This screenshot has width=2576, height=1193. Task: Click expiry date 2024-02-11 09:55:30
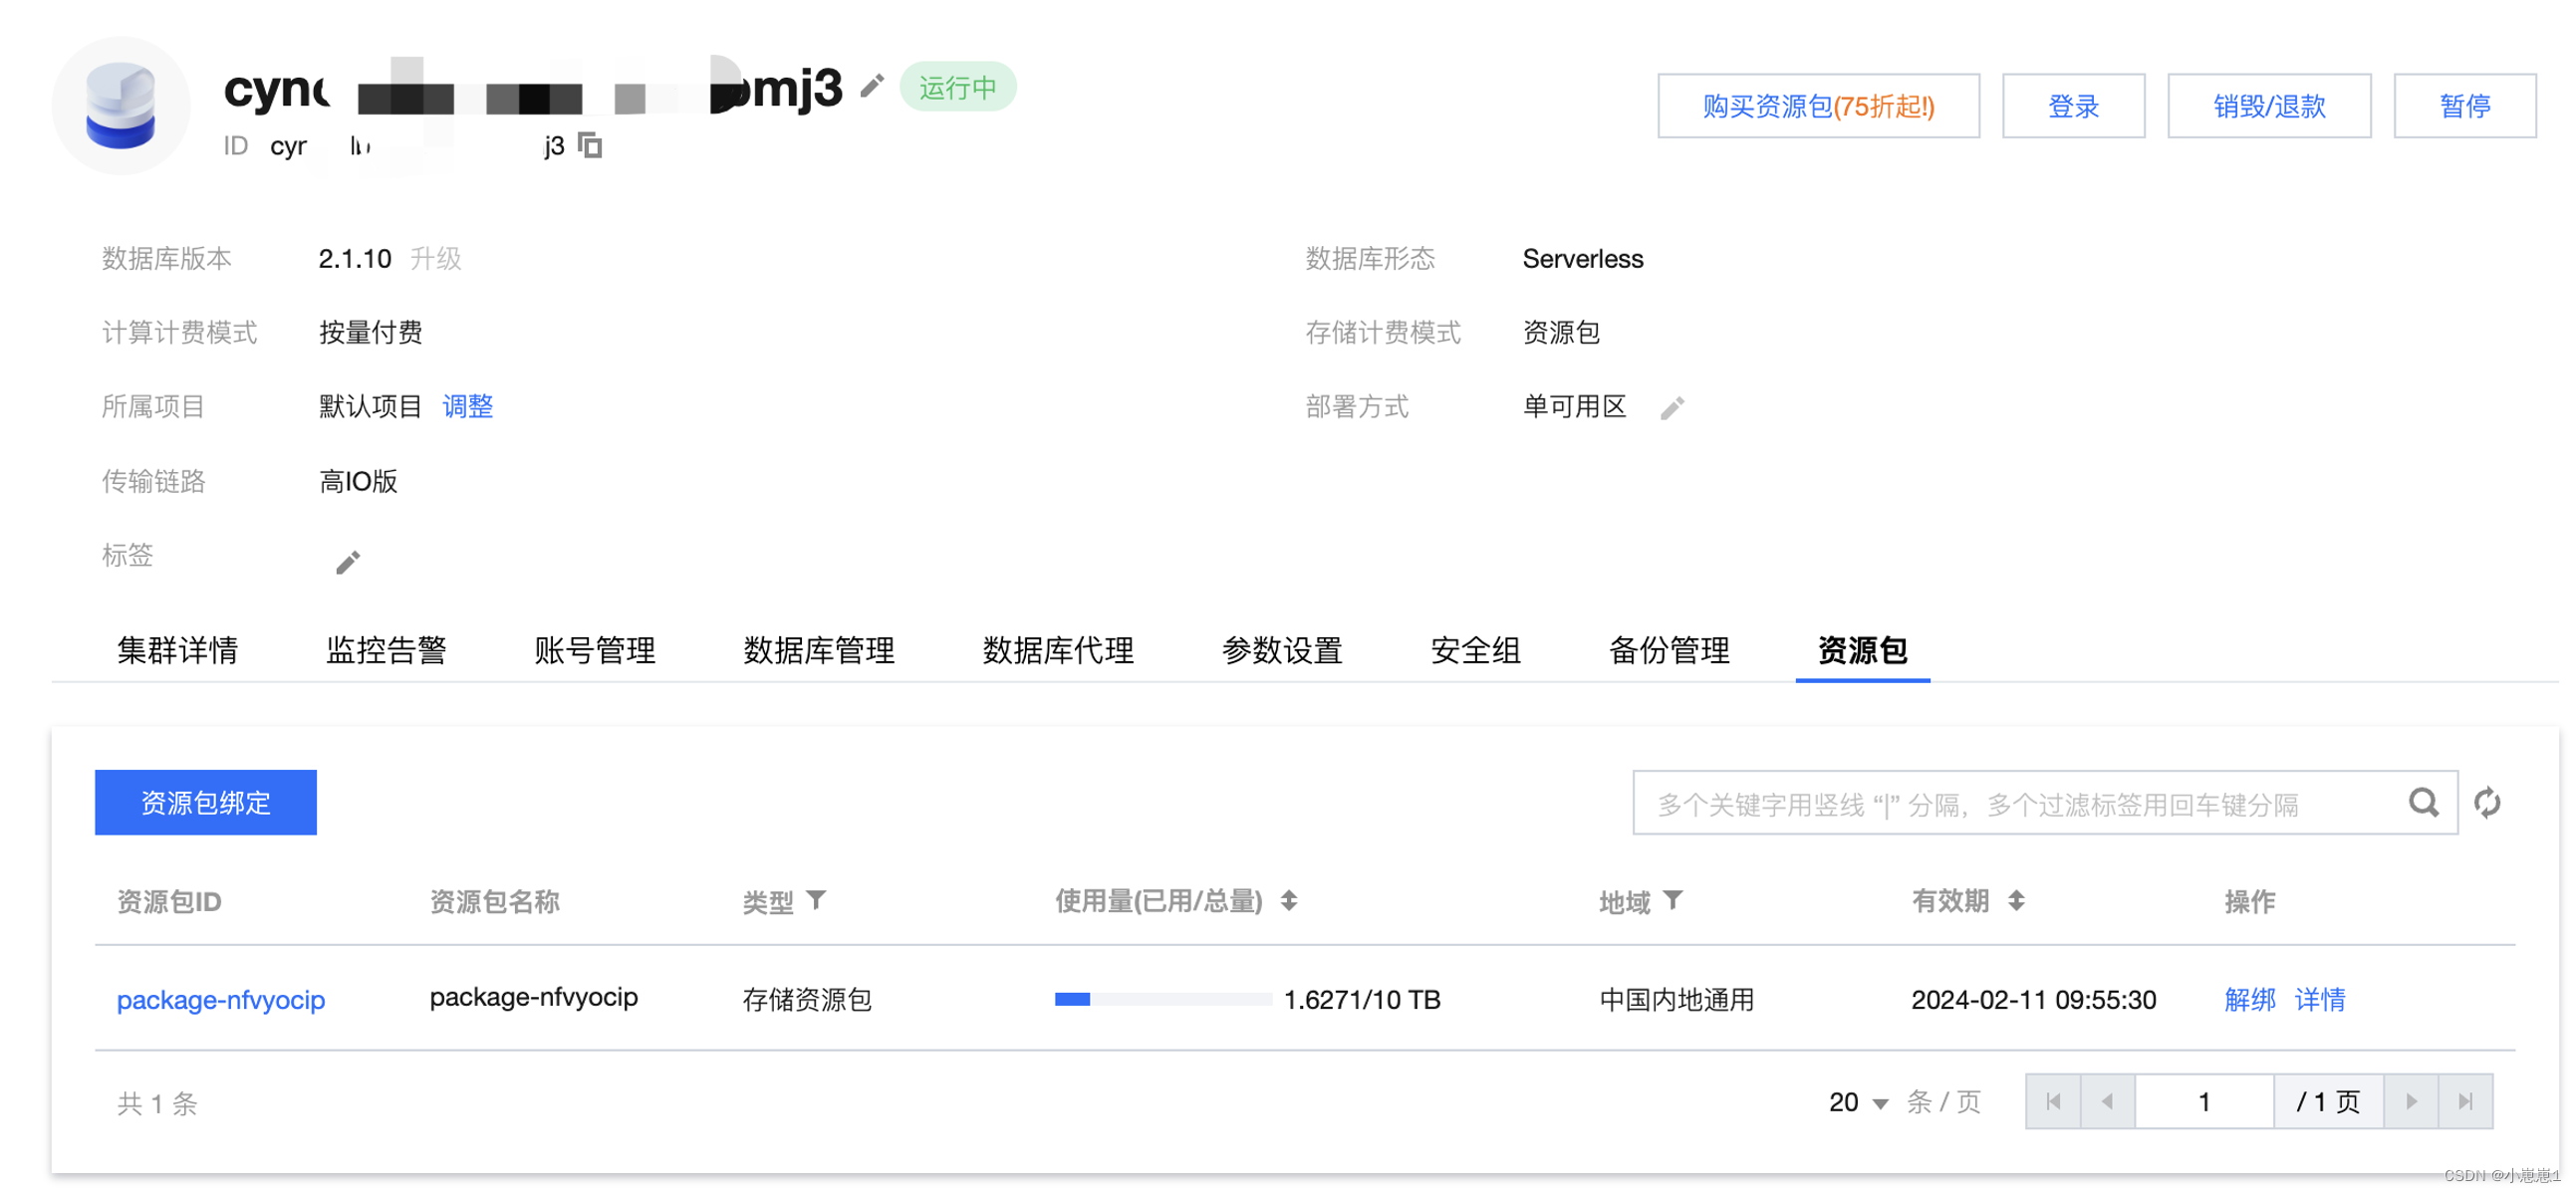(x=2033, y=998)
